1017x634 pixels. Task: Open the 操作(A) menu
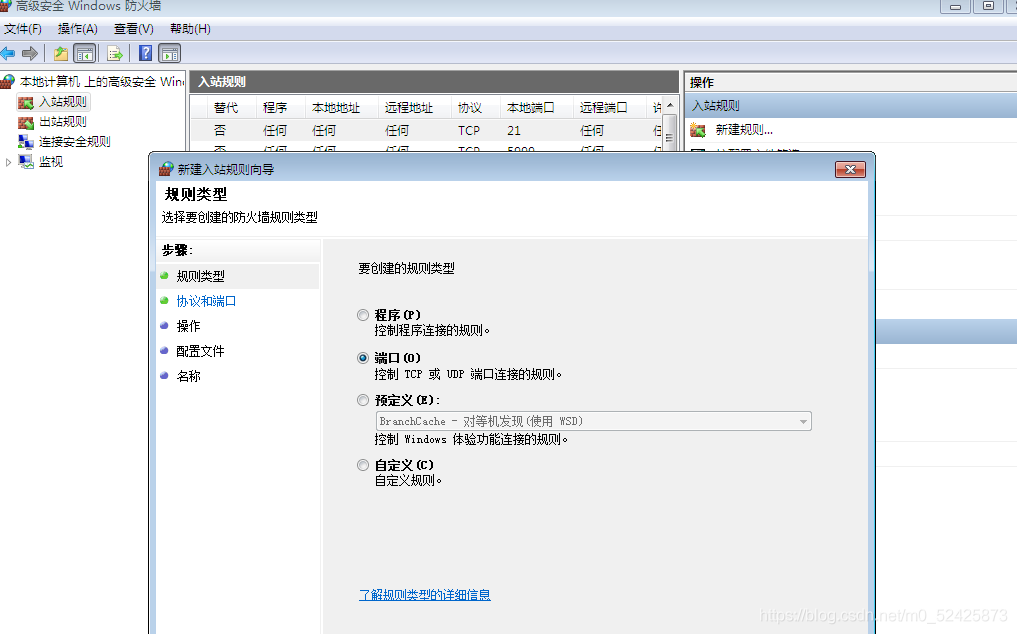point(77,29)
